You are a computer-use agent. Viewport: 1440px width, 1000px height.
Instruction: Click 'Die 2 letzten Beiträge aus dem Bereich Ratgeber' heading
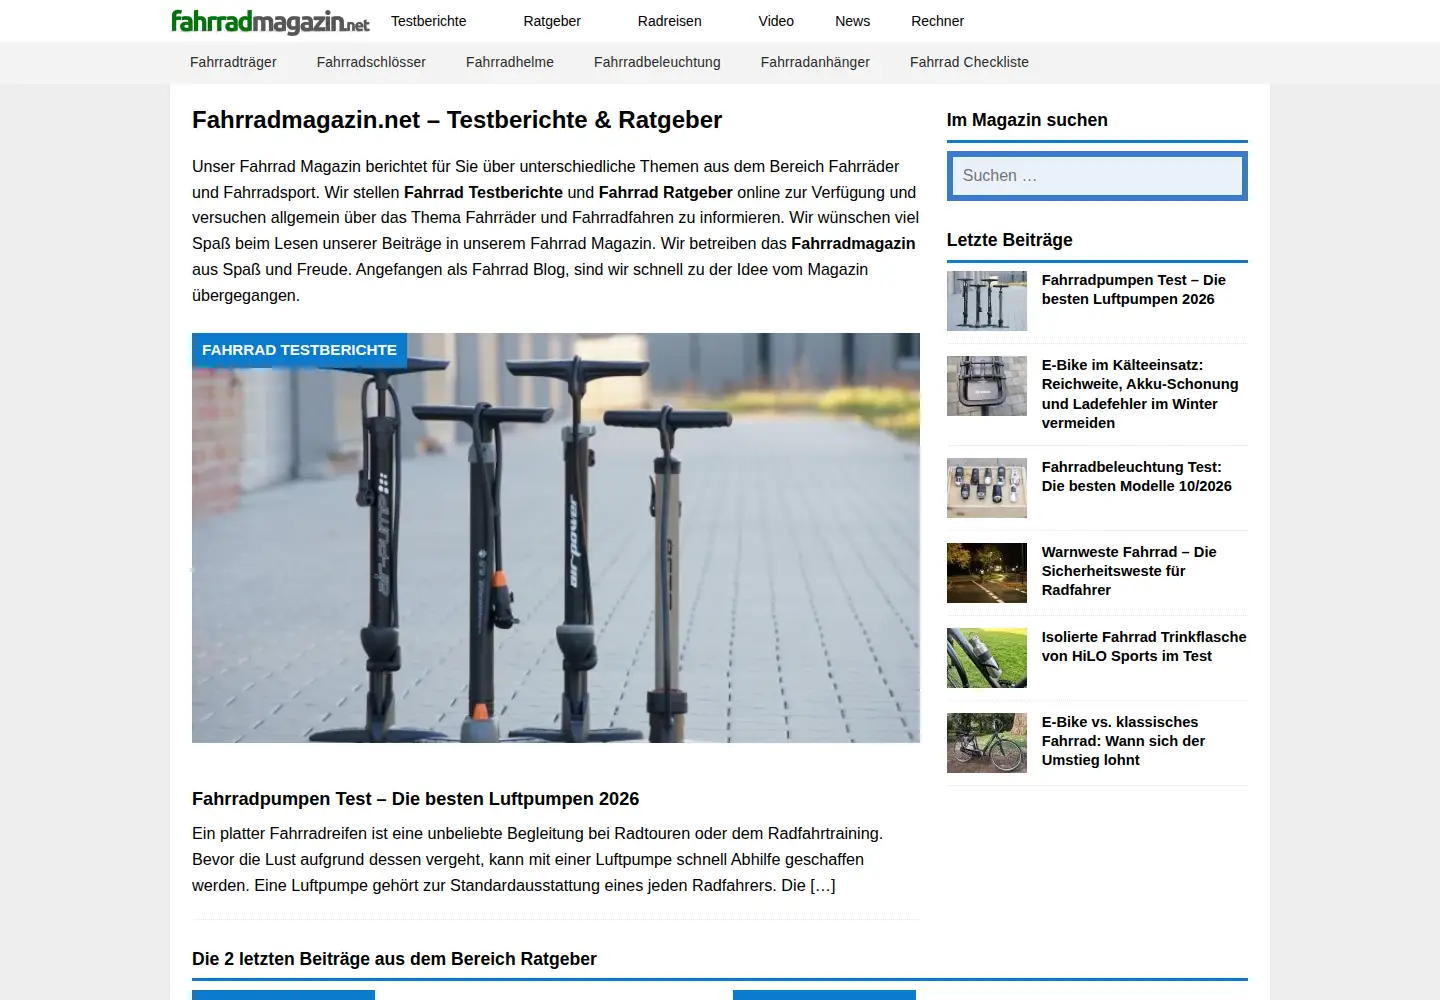point(394,959)
